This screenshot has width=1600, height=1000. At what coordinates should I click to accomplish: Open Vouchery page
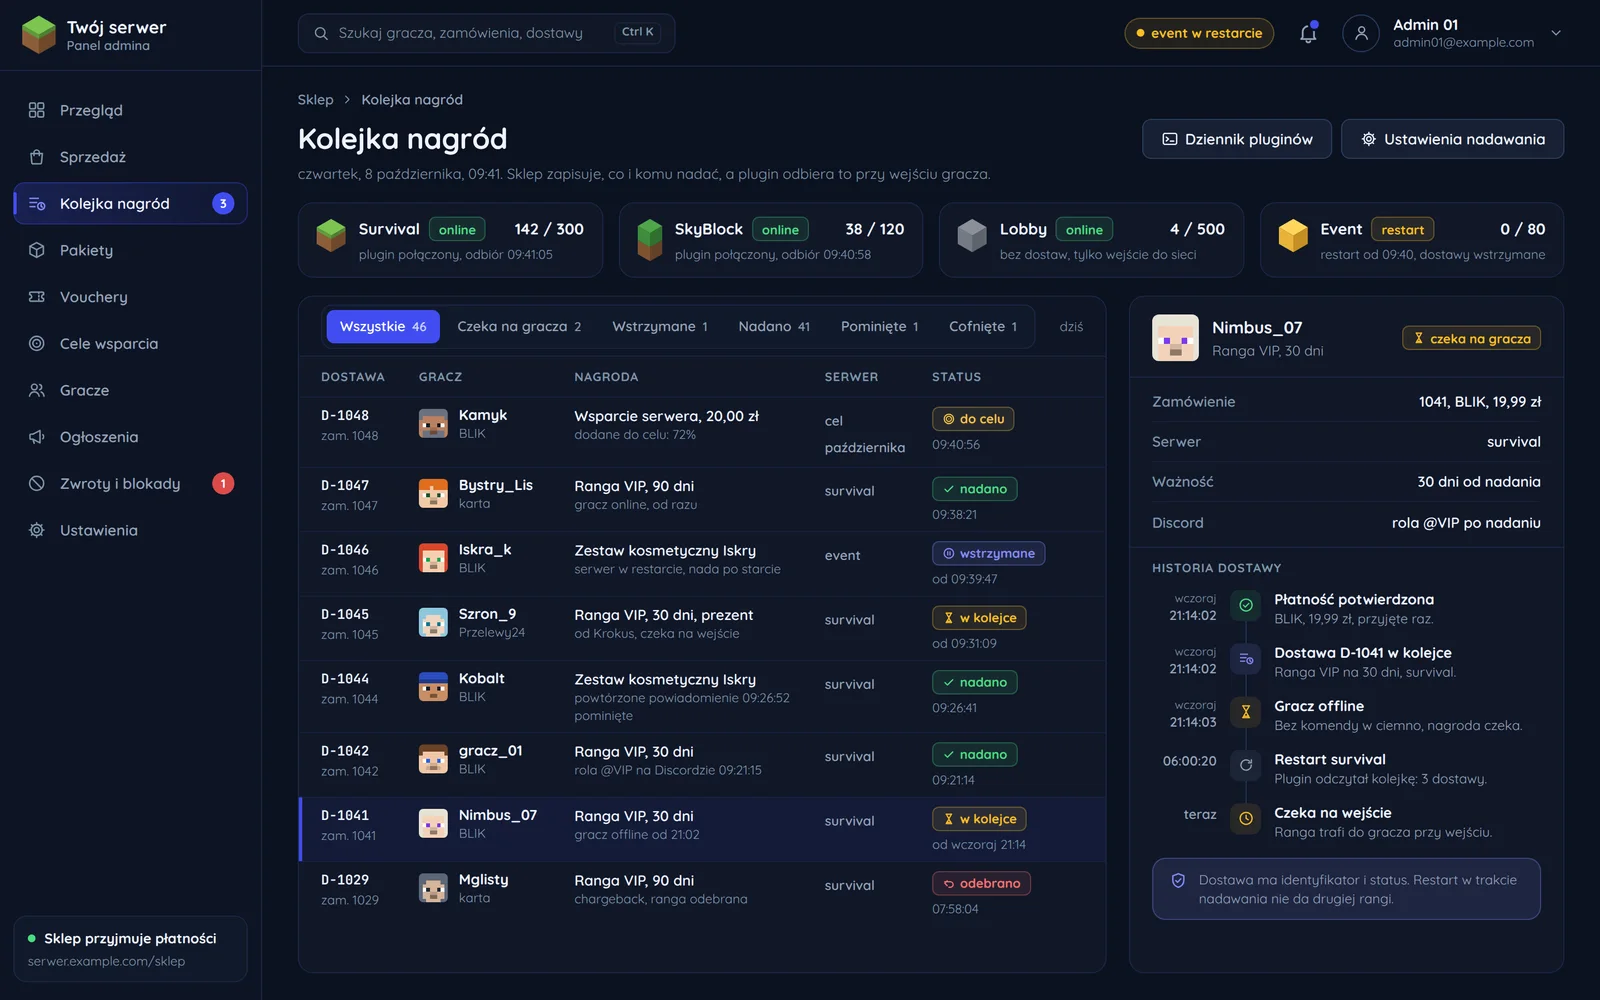click(130, 297)
